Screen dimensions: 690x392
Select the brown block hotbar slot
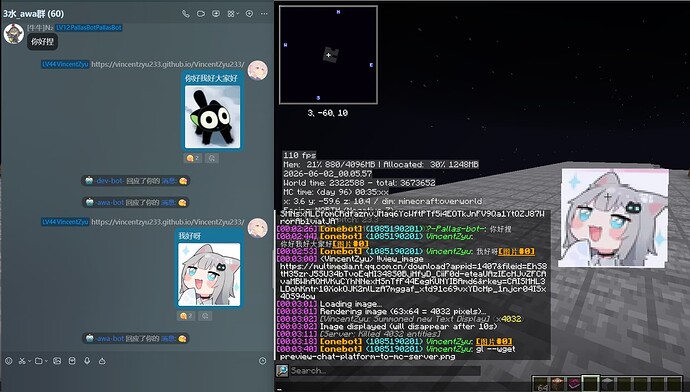point(558,384)
